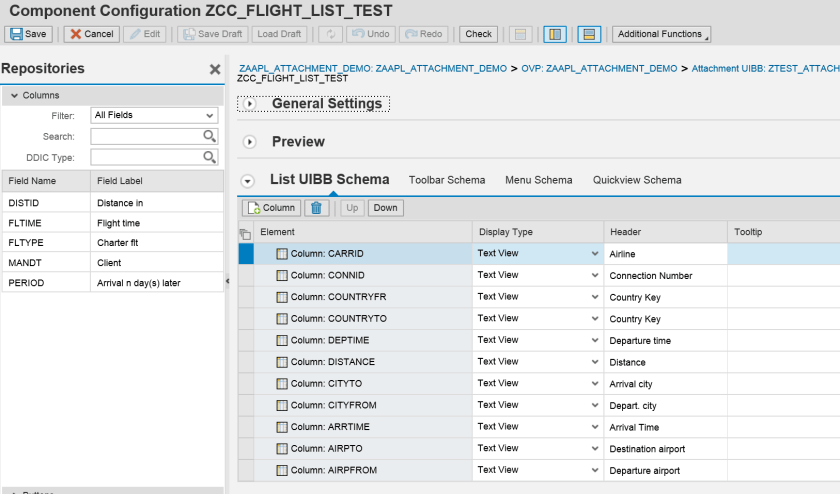
Task: Toggle the left panel layout icon
Action: (x=554, y=34)
